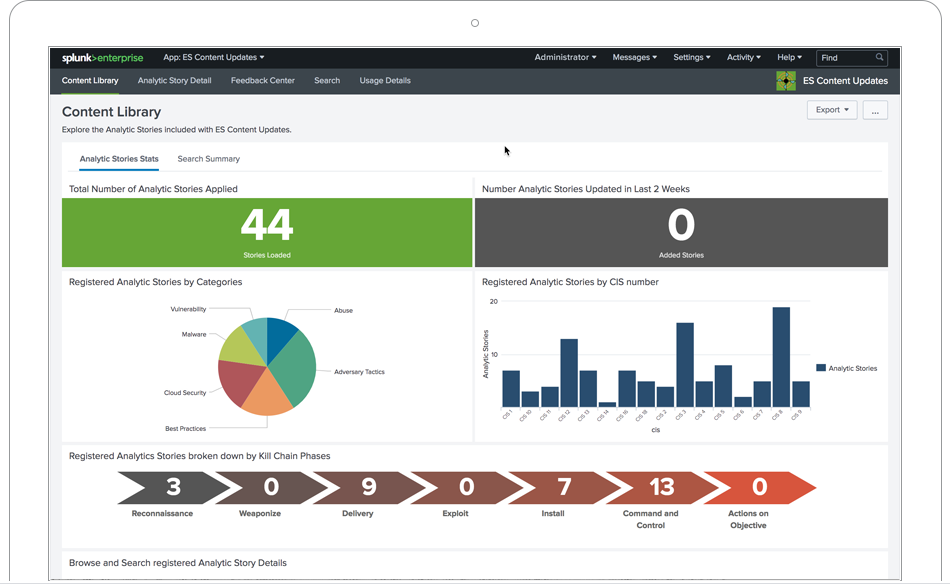Screen dimensions: 950x584
Task: Open Usage Details page
Action: [x=385, y=81]
